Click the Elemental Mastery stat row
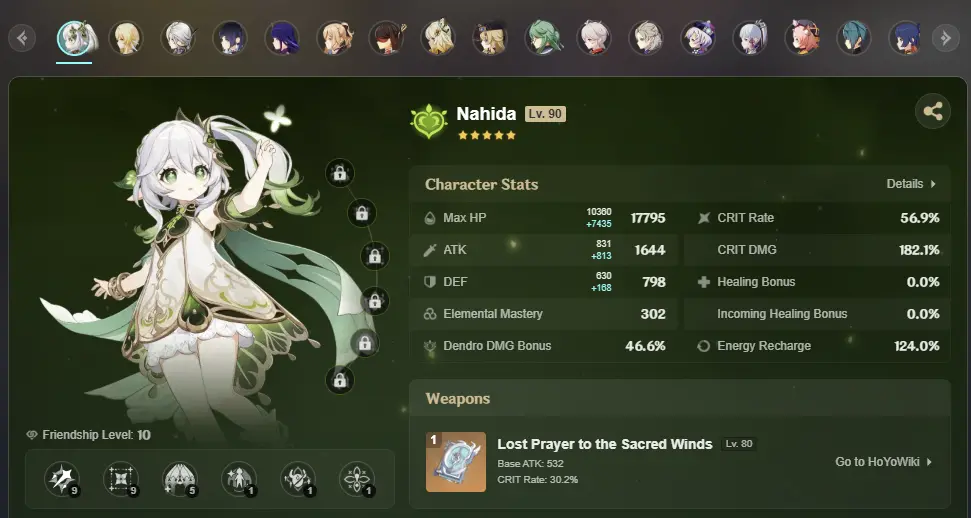The width and height of the screenshot is (971, 518). 544,314
